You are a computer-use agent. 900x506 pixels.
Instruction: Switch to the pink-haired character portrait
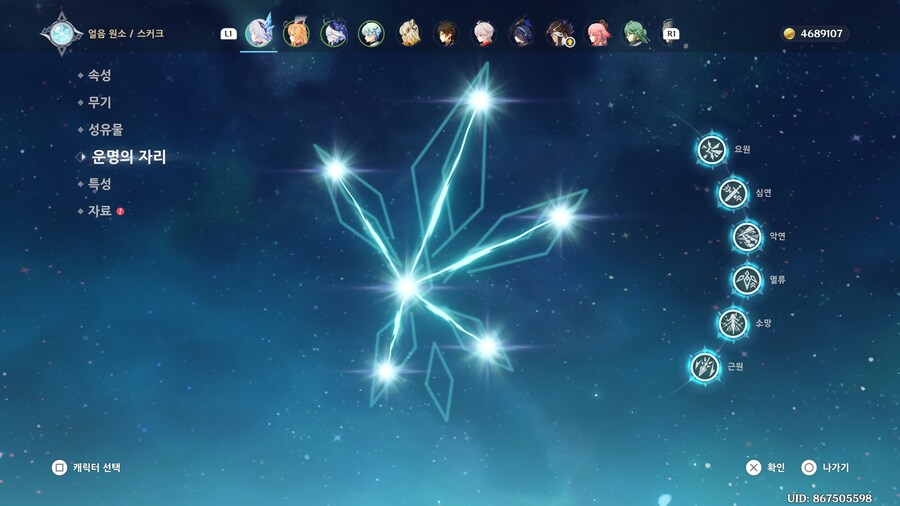(x=598, y=33)
